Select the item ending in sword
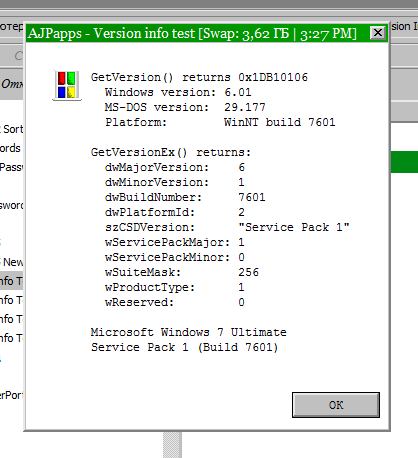Viewport: 418px width, 458px height. tap(11, 205)
